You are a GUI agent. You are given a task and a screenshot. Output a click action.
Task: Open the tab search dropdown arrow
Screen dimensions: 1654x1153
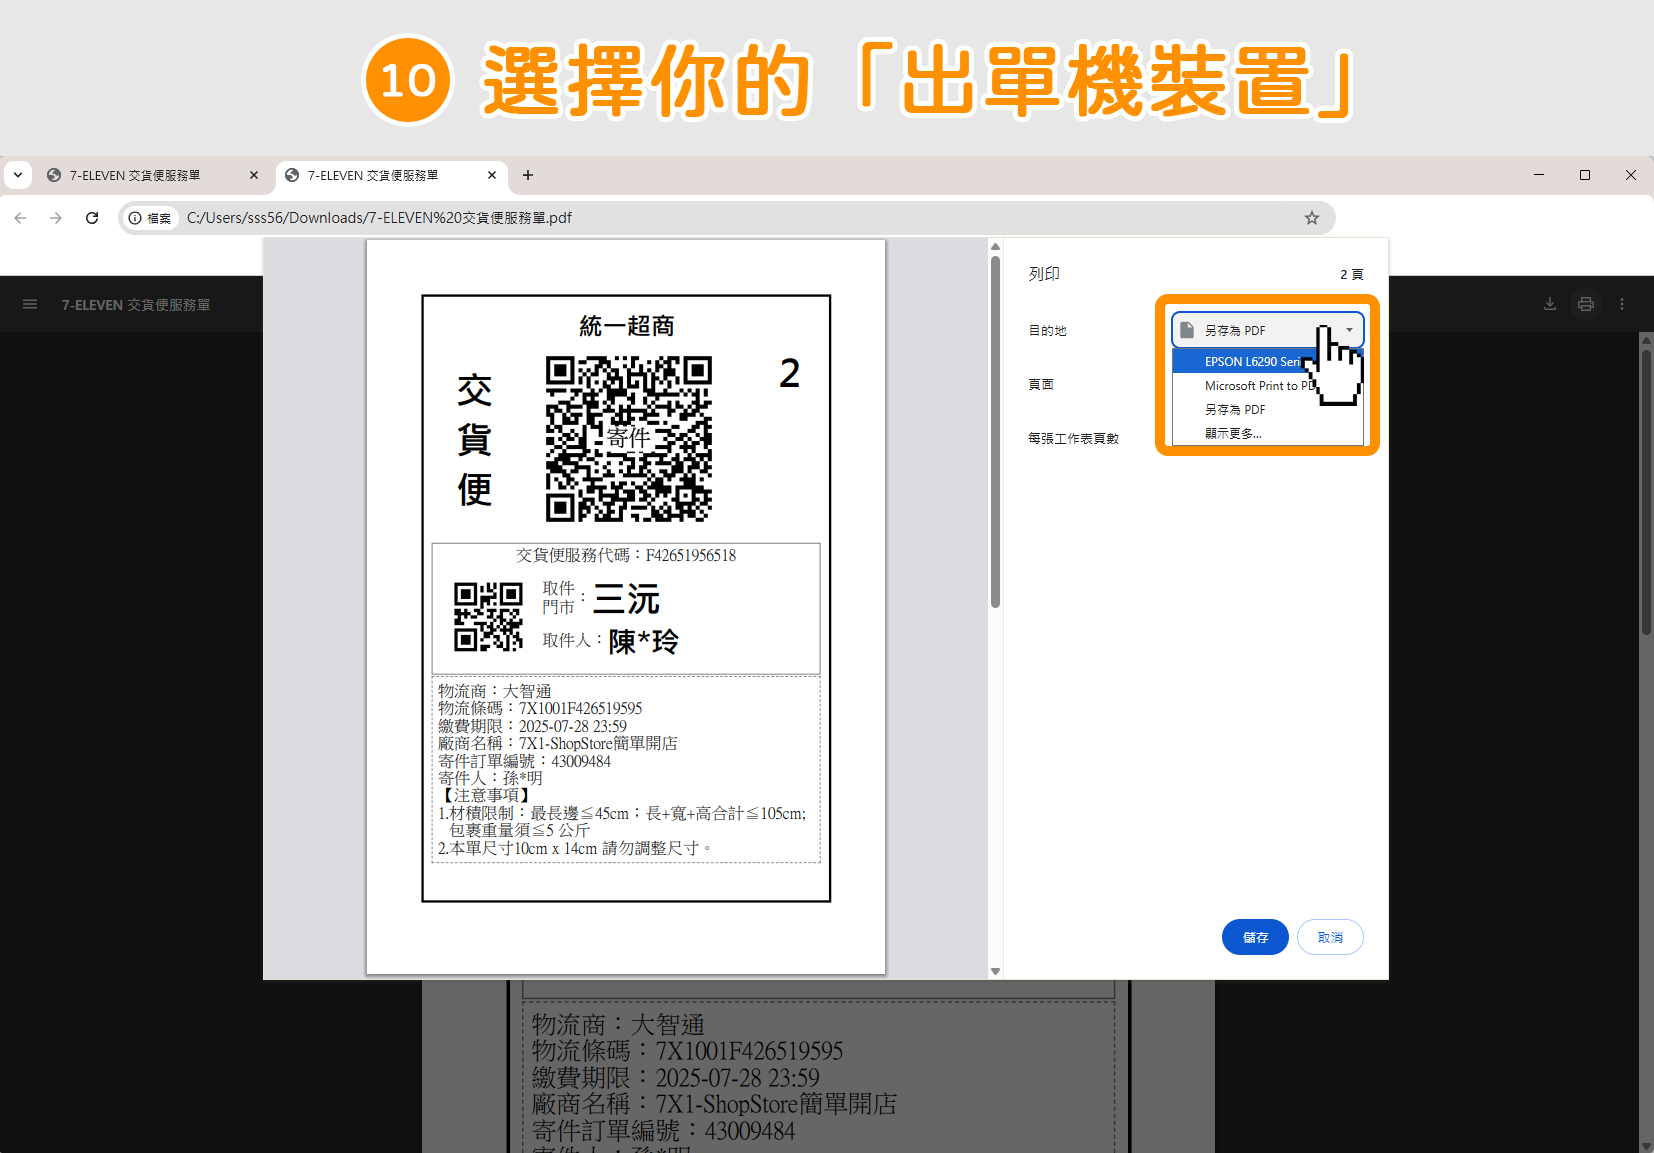click(18, 175)
